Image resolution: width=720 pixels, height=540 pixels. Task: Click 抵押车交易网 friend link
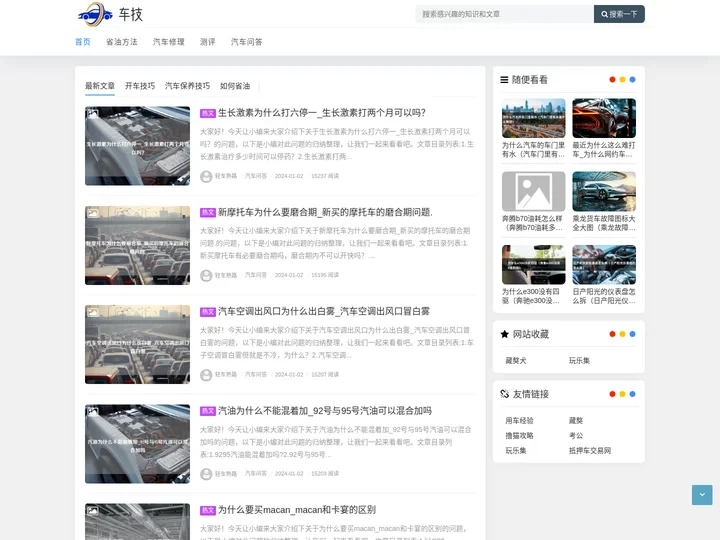(590, 451)
